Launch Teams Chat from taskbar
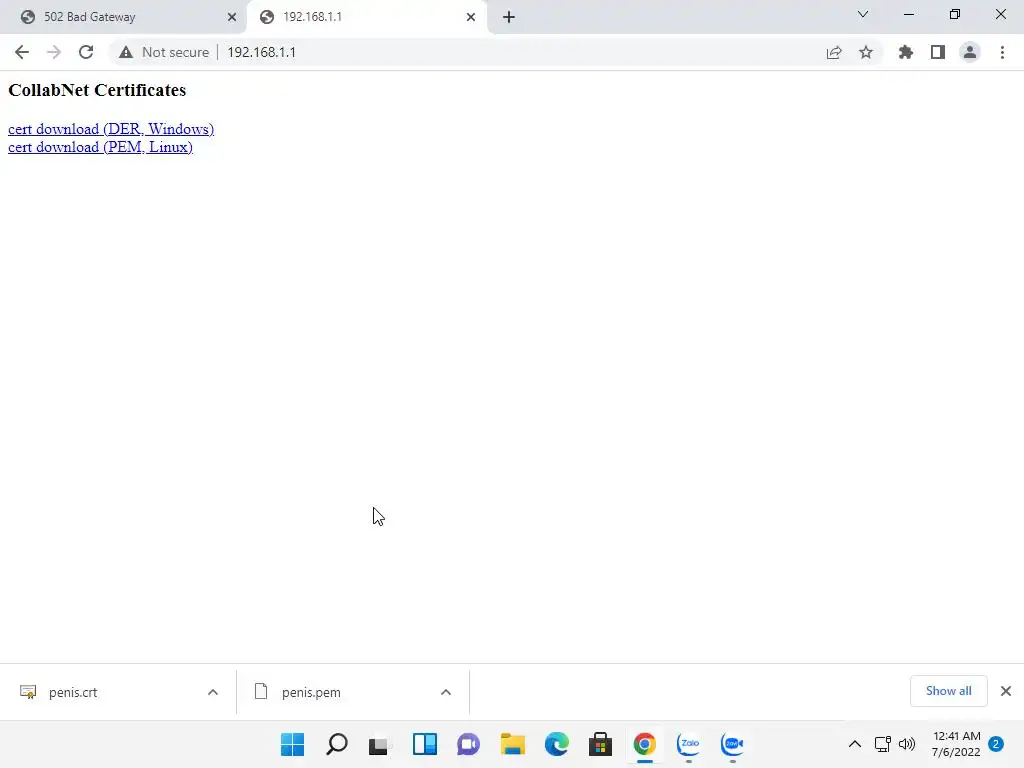Viewport: 1024px width, 768px height. coord(468,744)
